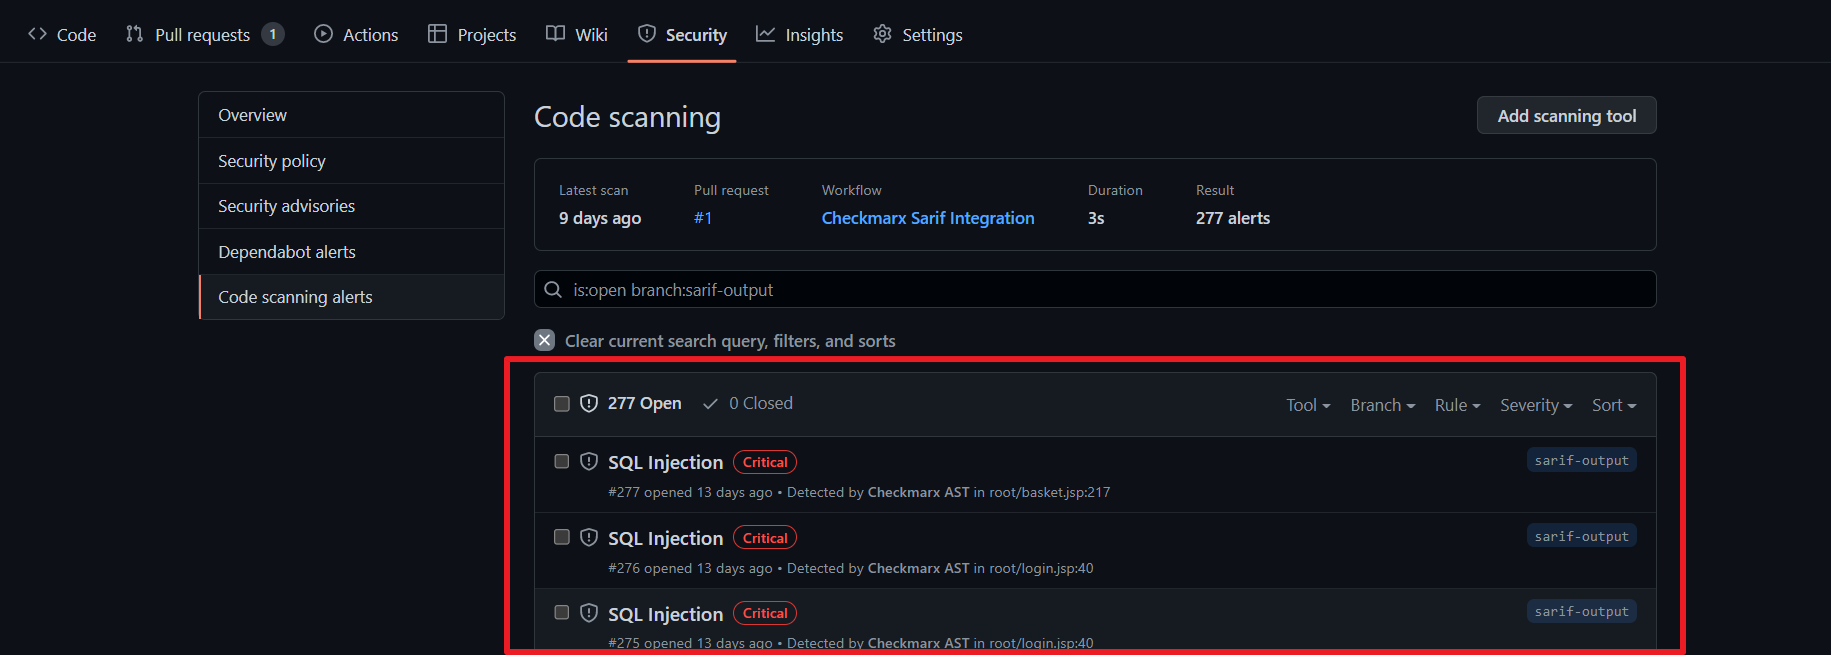Image resolution: width=1831 pixels, height=655 pixels.
Task: Click the Critical badge on alert #277
Action: (765, 462)
